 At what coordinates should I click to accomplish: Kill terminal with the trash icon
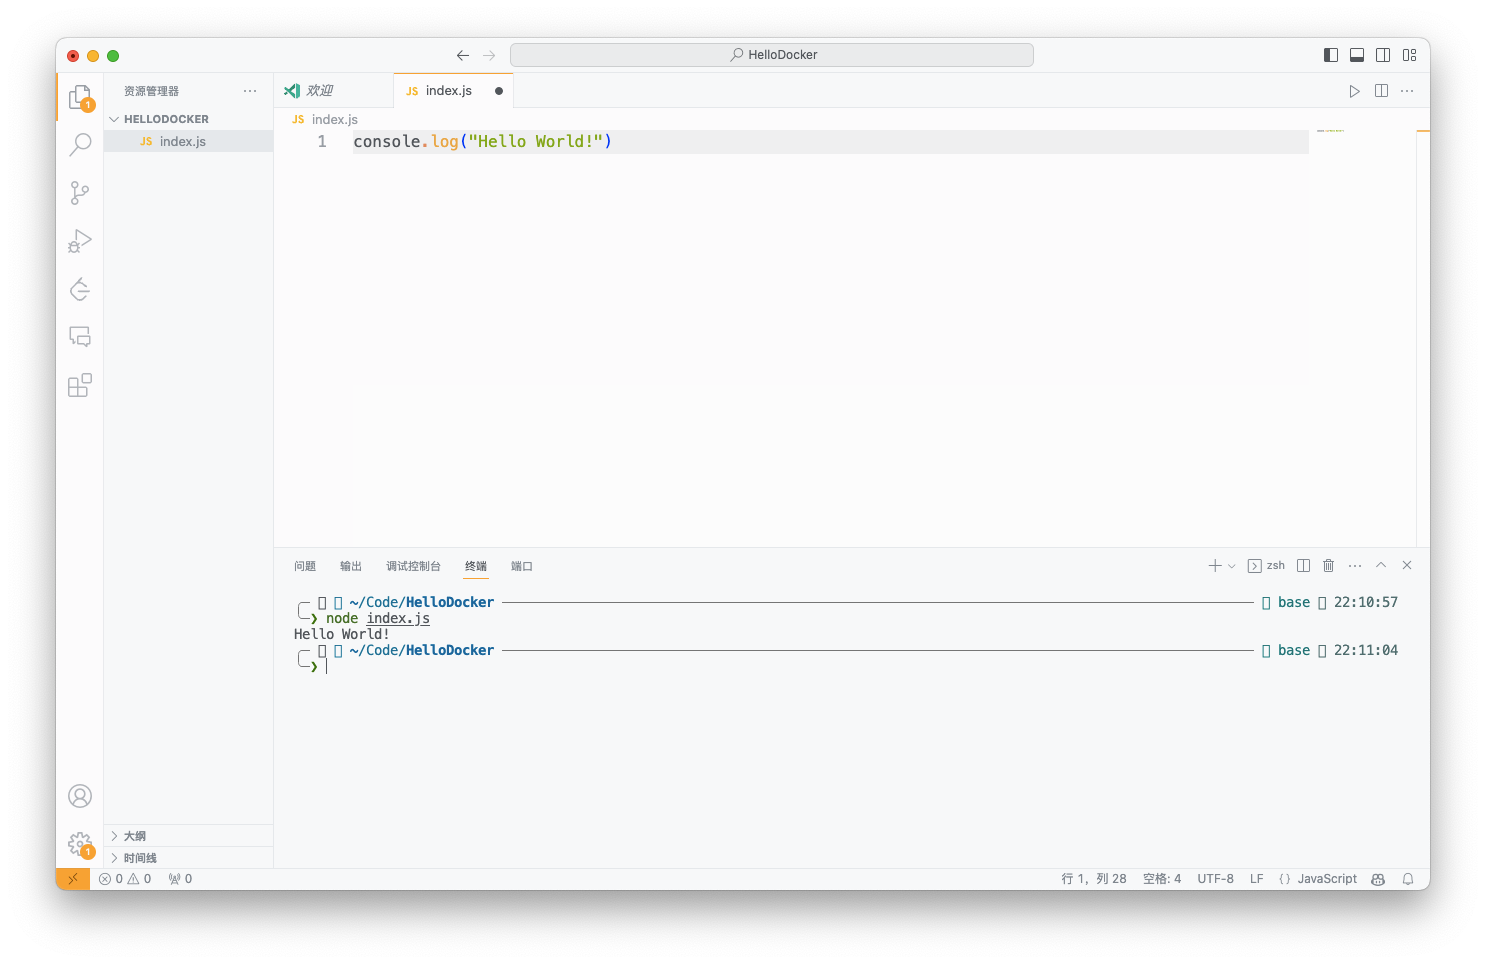(x=1328, y=566)
